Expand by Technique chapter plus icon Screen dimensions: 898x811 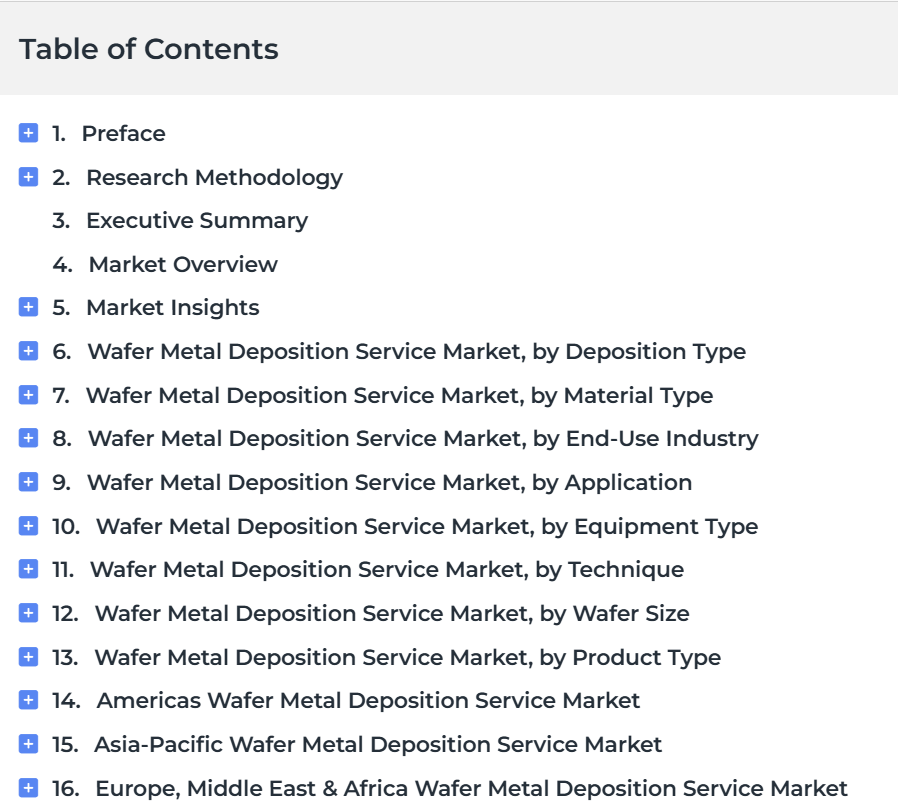tap(28, 569)
